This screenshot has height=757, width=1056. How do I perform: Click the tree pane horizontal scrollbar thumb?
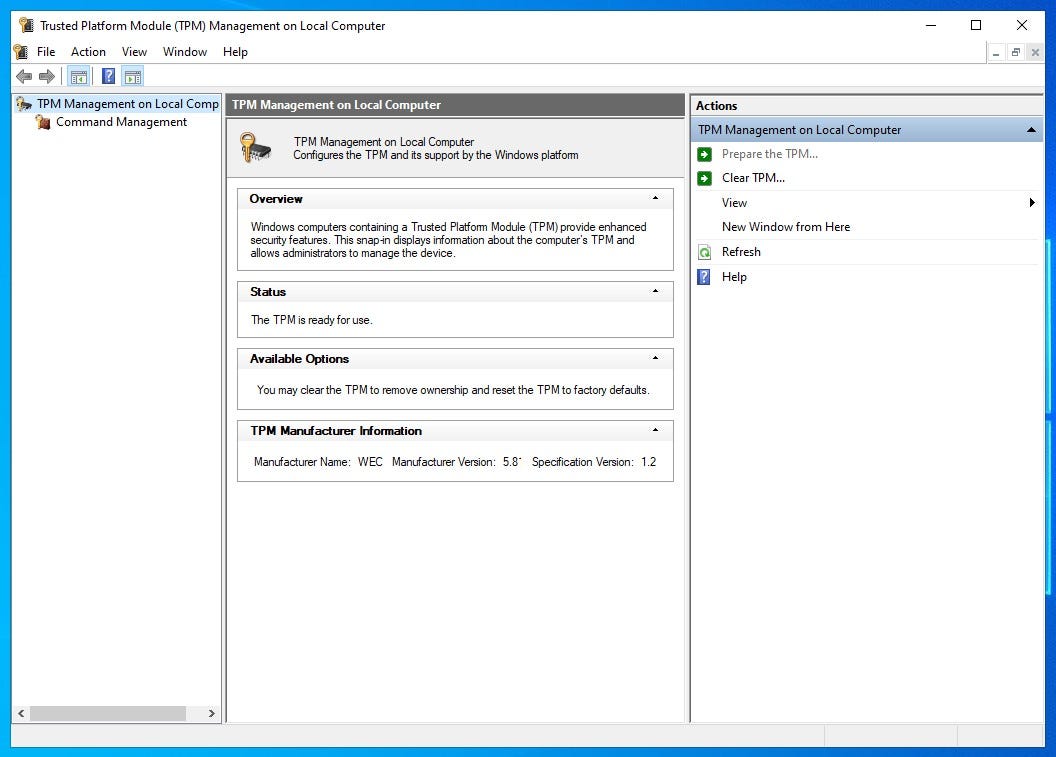108,713
